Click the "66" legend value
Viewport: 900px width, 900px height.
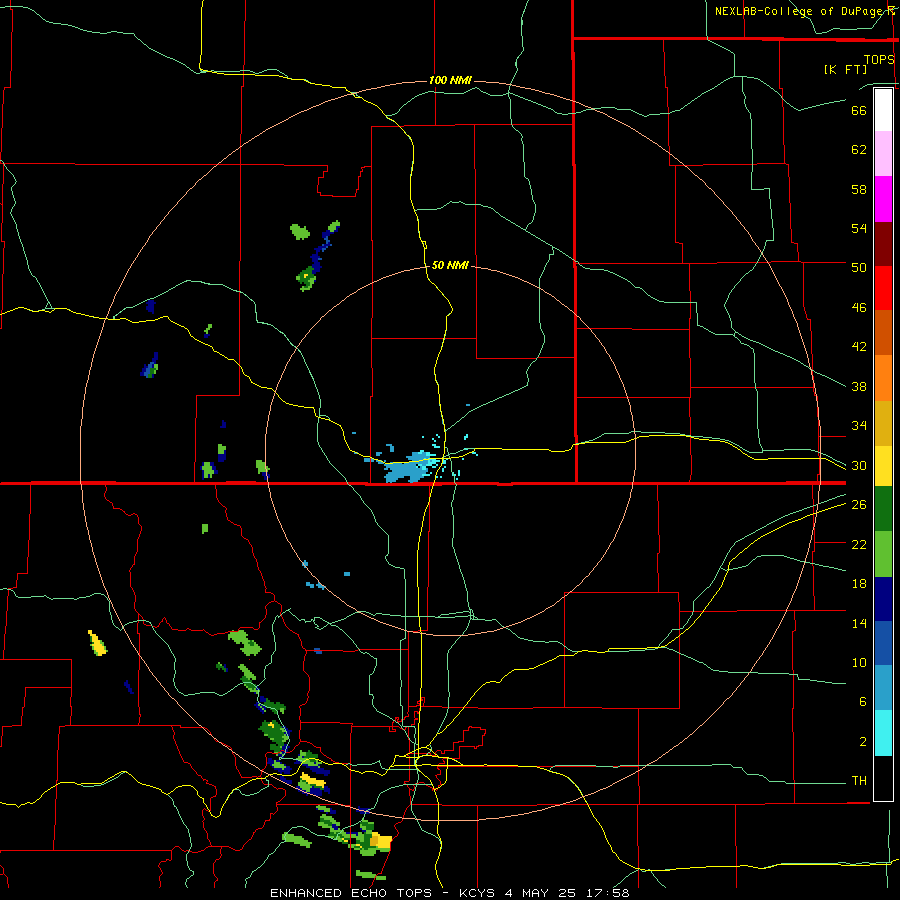[x=859, y=110]
